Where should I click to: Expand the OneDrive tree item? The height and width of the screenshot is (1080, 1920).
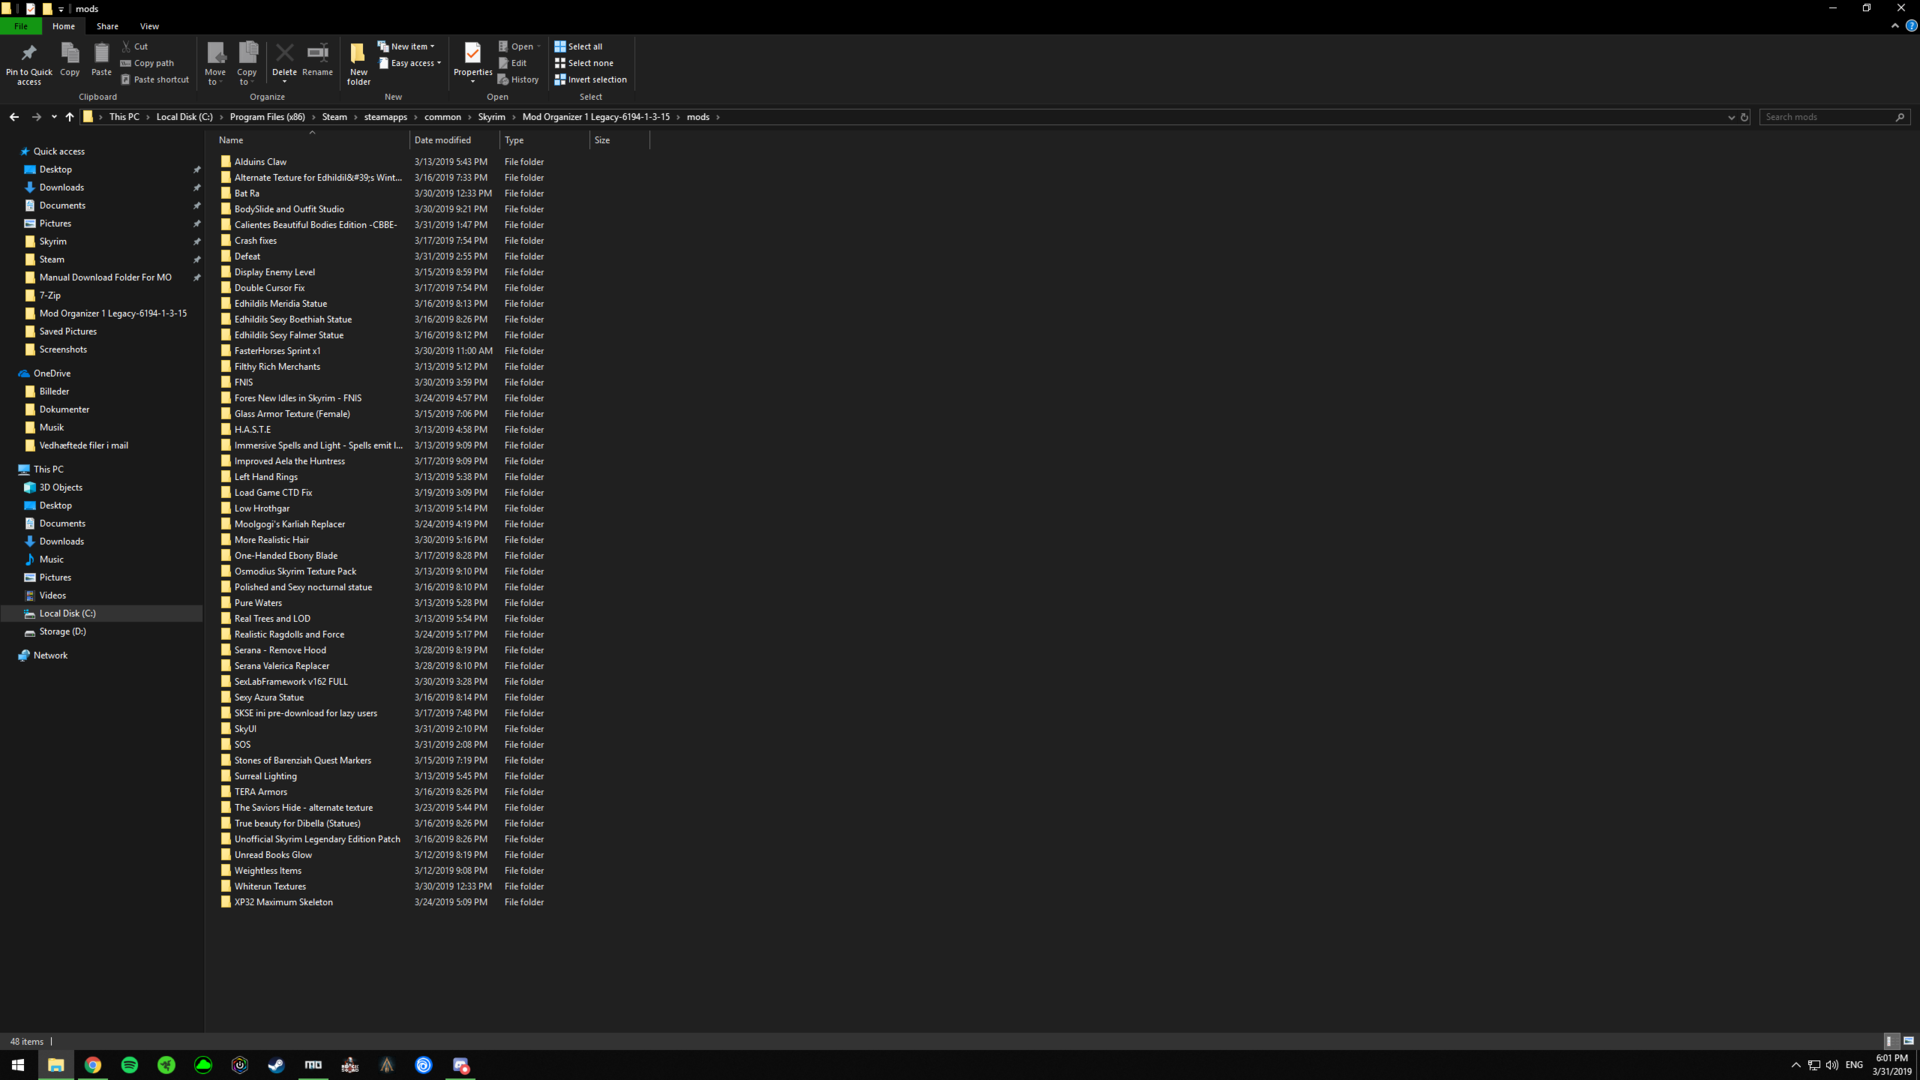(9, 372)
